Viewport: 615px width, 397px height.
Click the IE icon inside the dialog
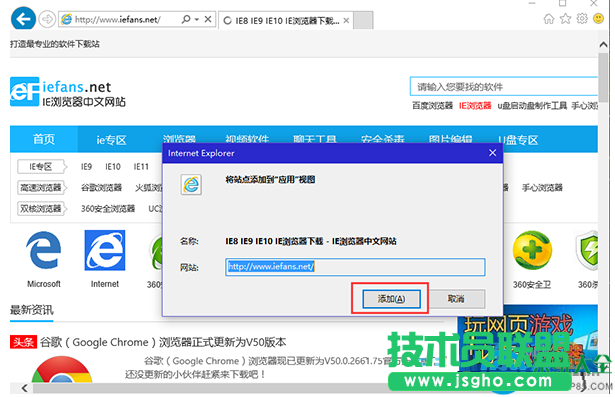[191, 184]
